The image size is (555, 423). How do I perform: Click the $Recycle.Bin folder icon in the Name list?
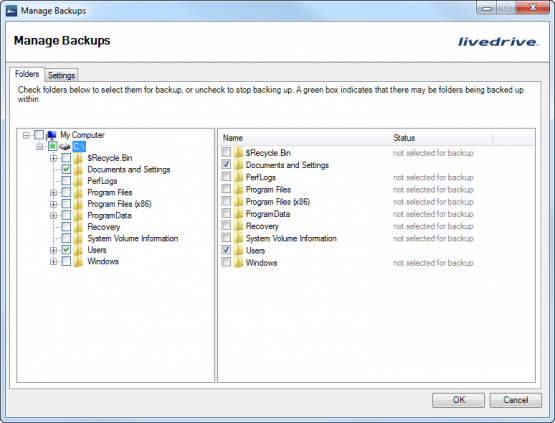click(x=238, y=153)
